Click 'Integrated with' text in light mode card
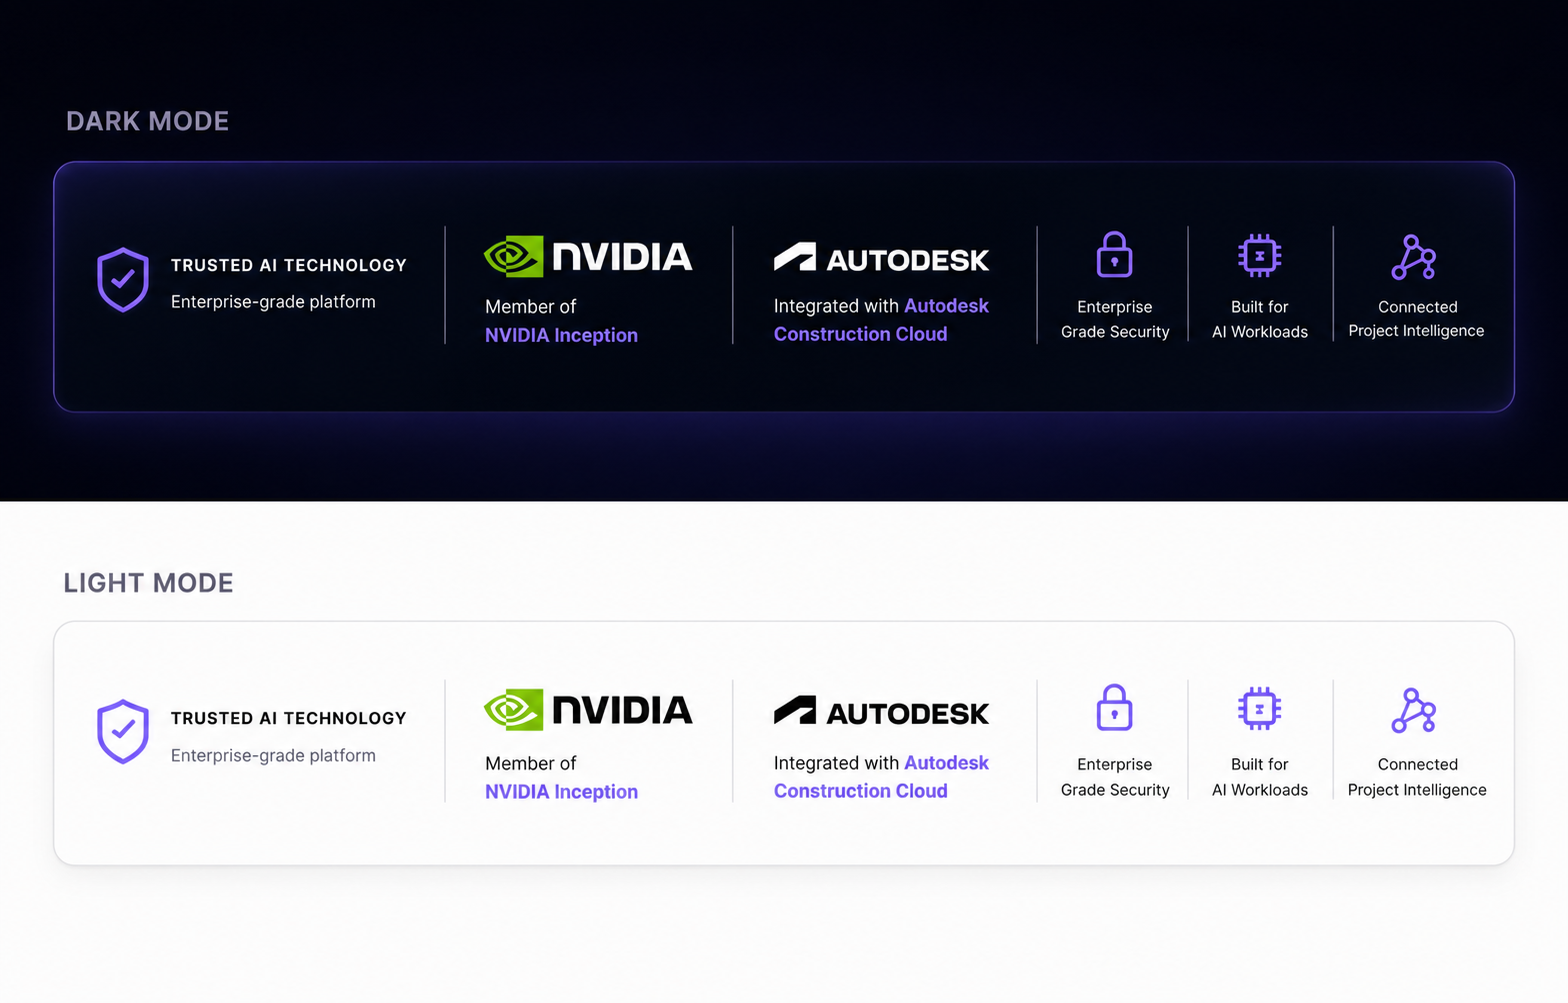 [836, 763]
